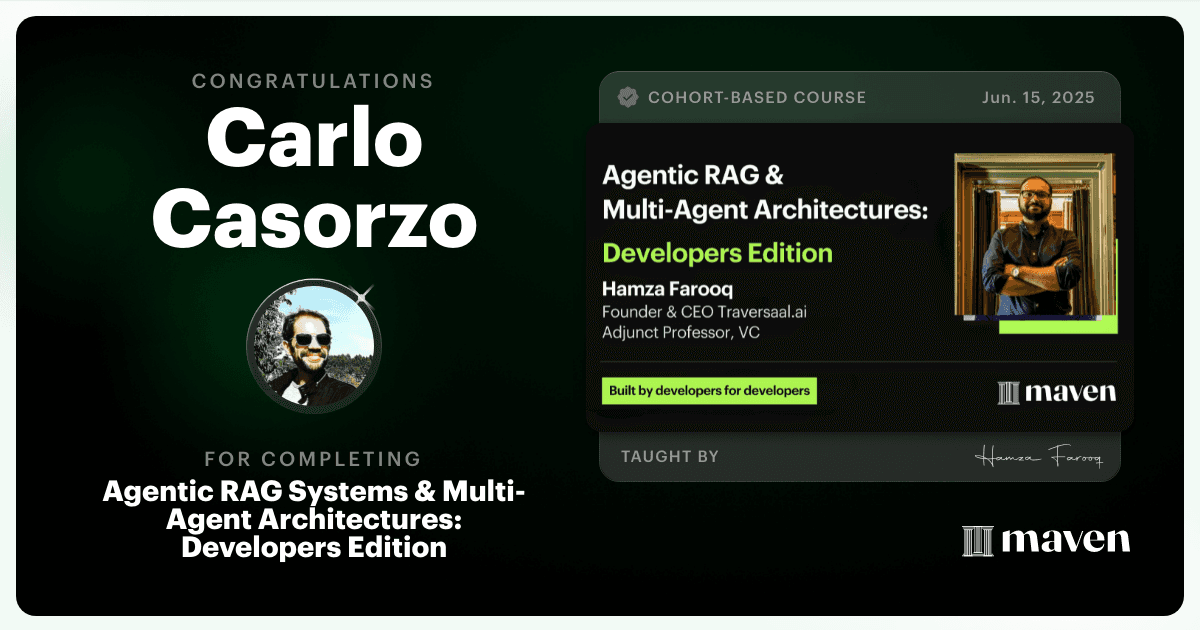Click the verified badge beside Cohort-Based Course
Viewport: 1200px width, 630px height.
tap(628, 98)
